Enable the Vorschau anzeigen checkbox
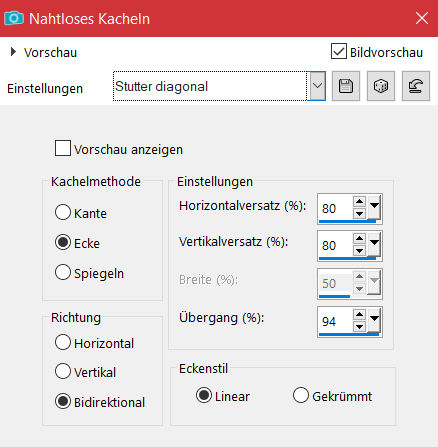 point(63,148)
